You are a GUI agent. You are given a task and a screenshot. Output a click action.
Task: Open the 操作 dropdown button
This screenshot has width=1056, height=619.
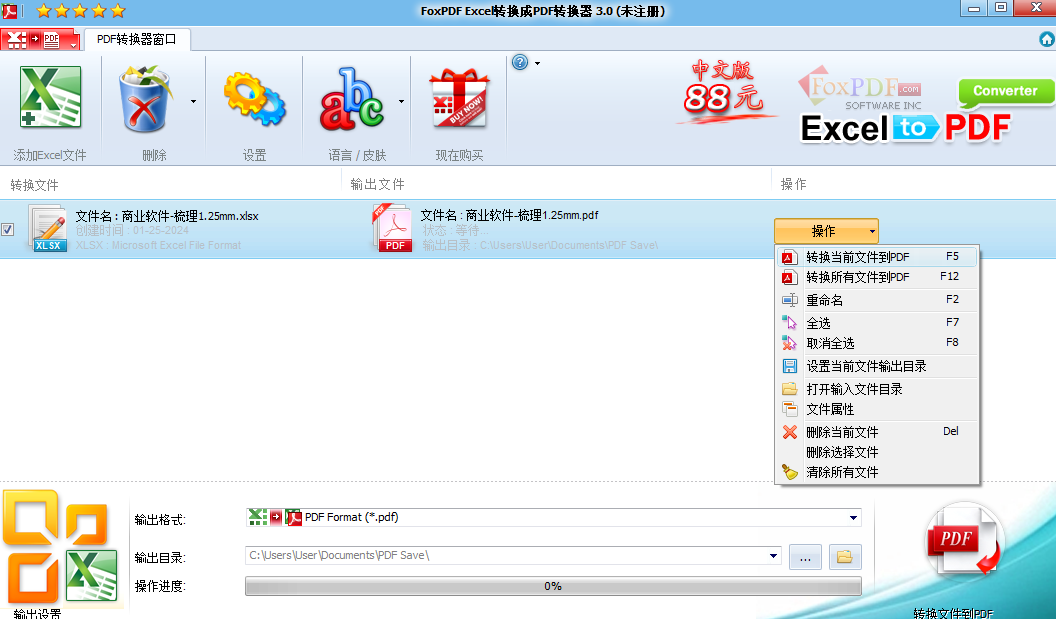click(x=826, y=231)
